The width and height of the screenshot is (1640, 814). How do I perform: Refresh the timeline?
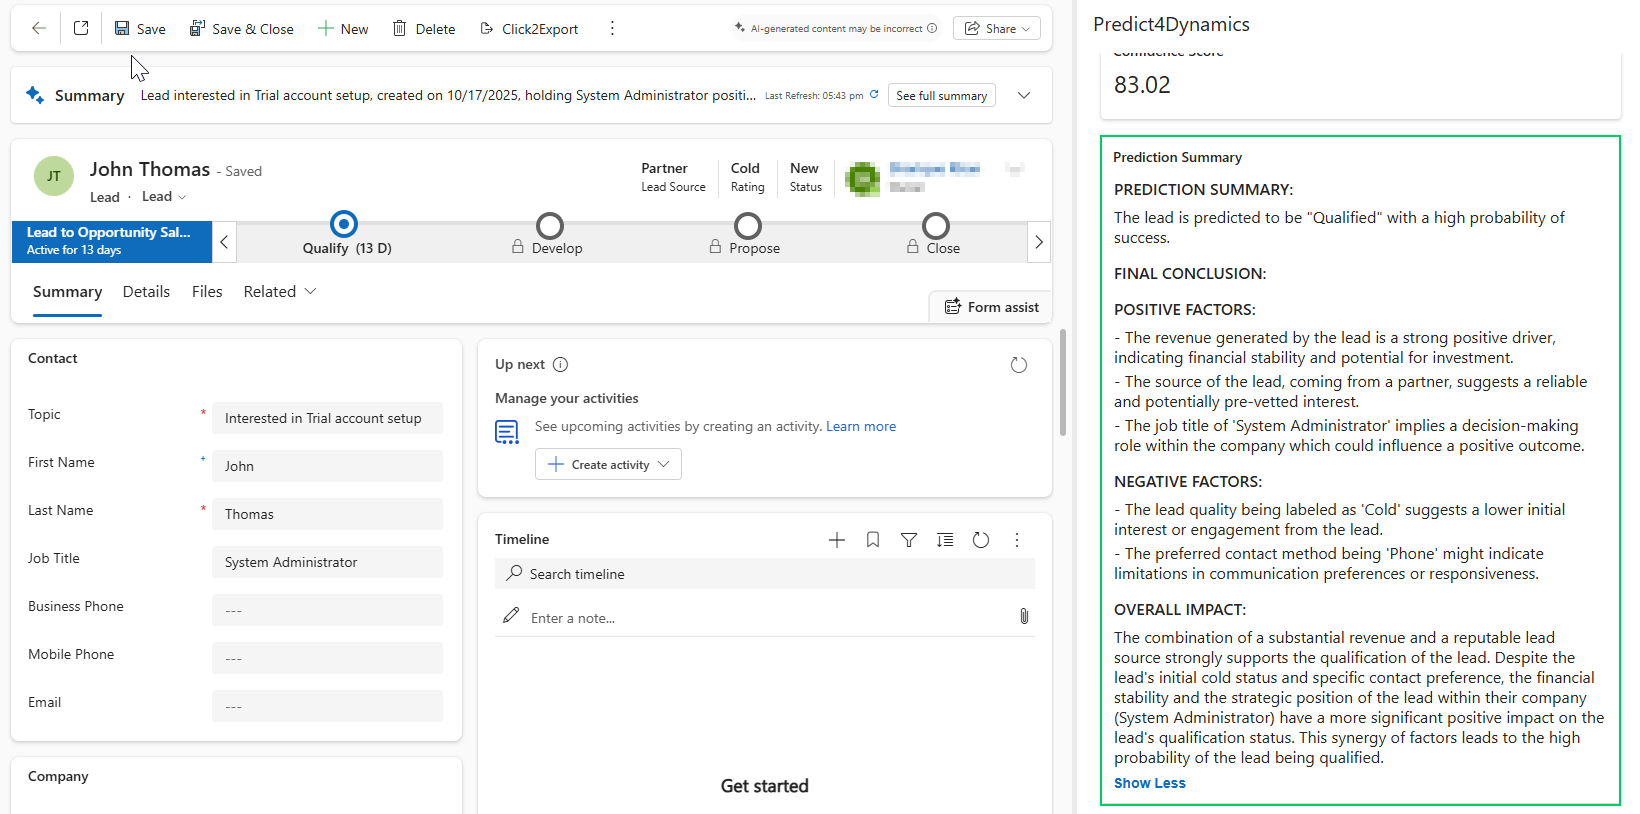pyautogui.click(x=981, y=540)
